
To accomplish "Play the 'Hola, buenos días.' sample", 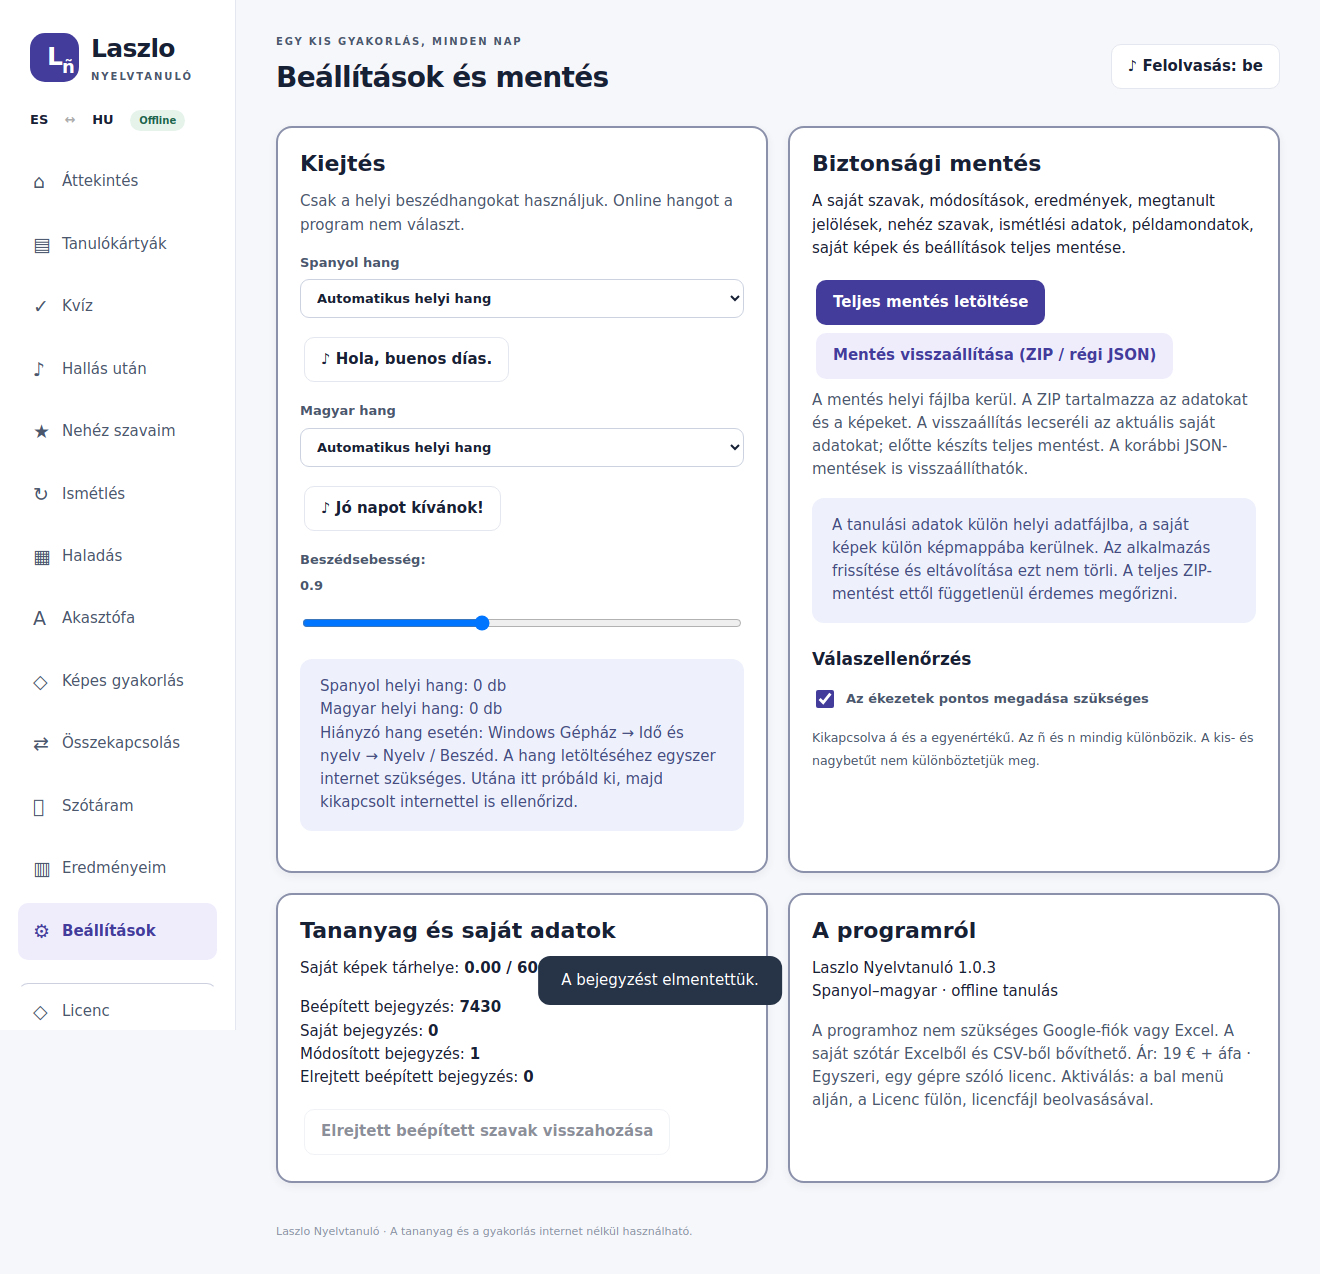I will pos(406,359).
